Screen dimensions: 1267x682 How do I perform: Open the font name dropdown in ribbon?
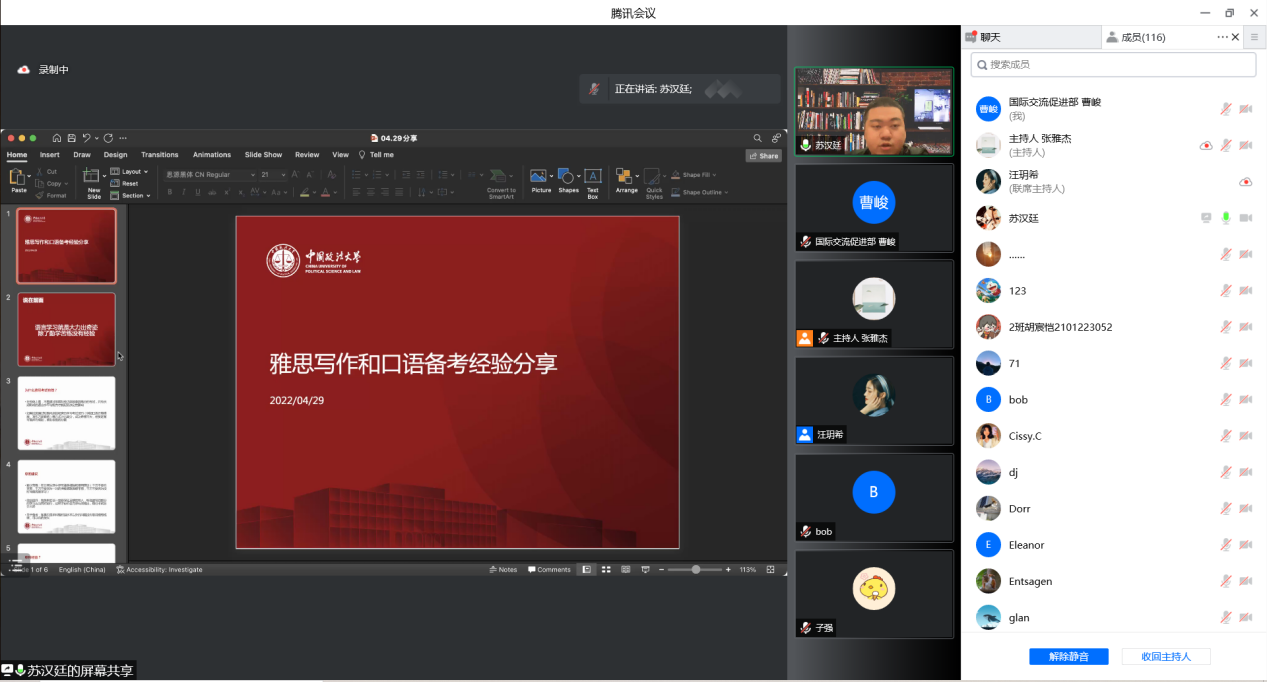tap(209, 175)
